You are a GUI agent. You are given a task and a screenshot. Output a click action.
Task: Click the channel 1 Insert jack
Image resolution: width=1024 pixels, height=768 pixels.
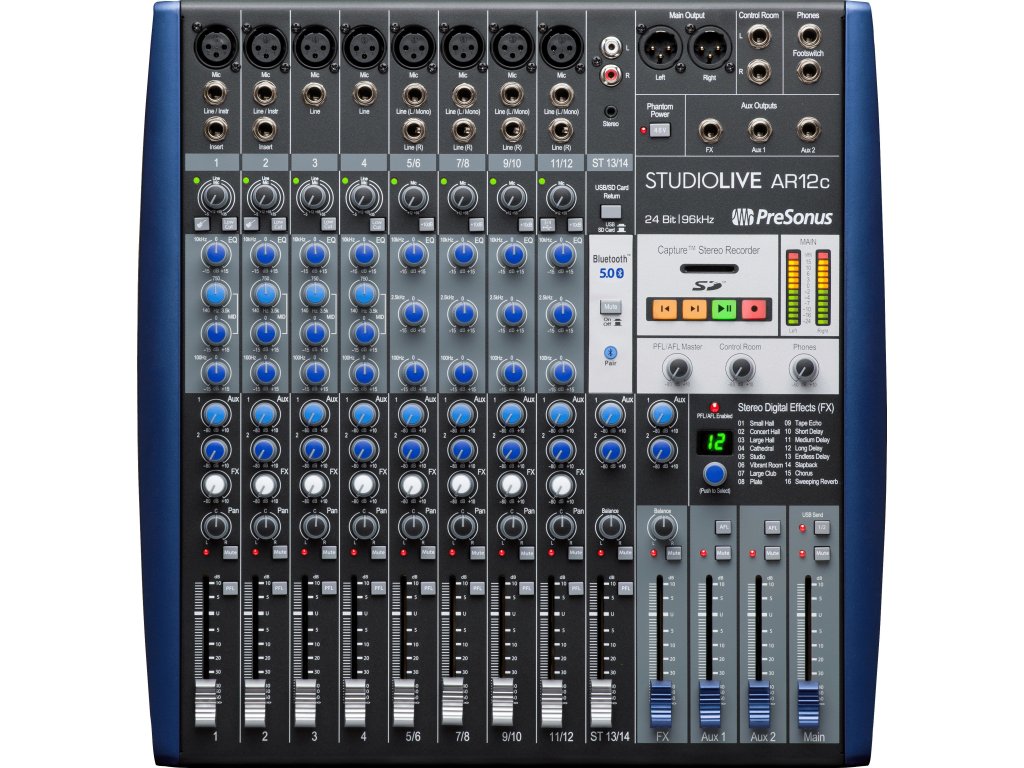[x=216, y=130]
